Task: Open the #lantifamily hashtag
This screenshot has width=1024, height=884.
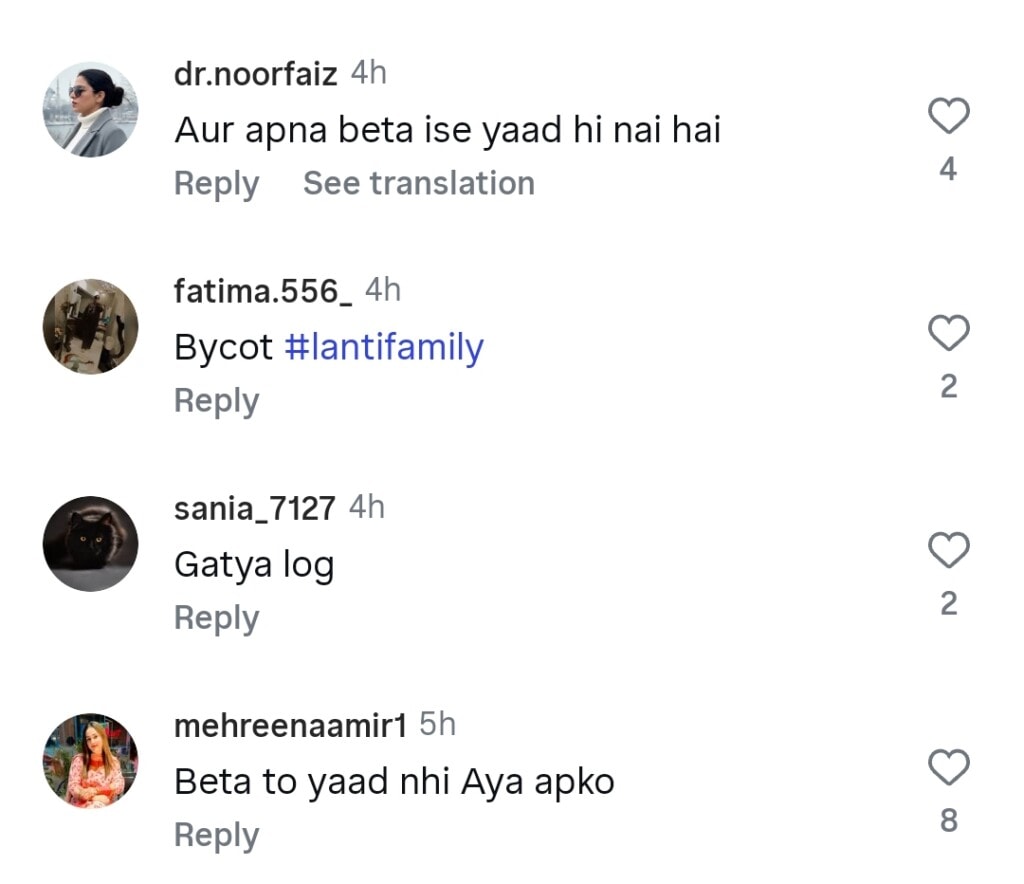Action: (x=384, y=347)
